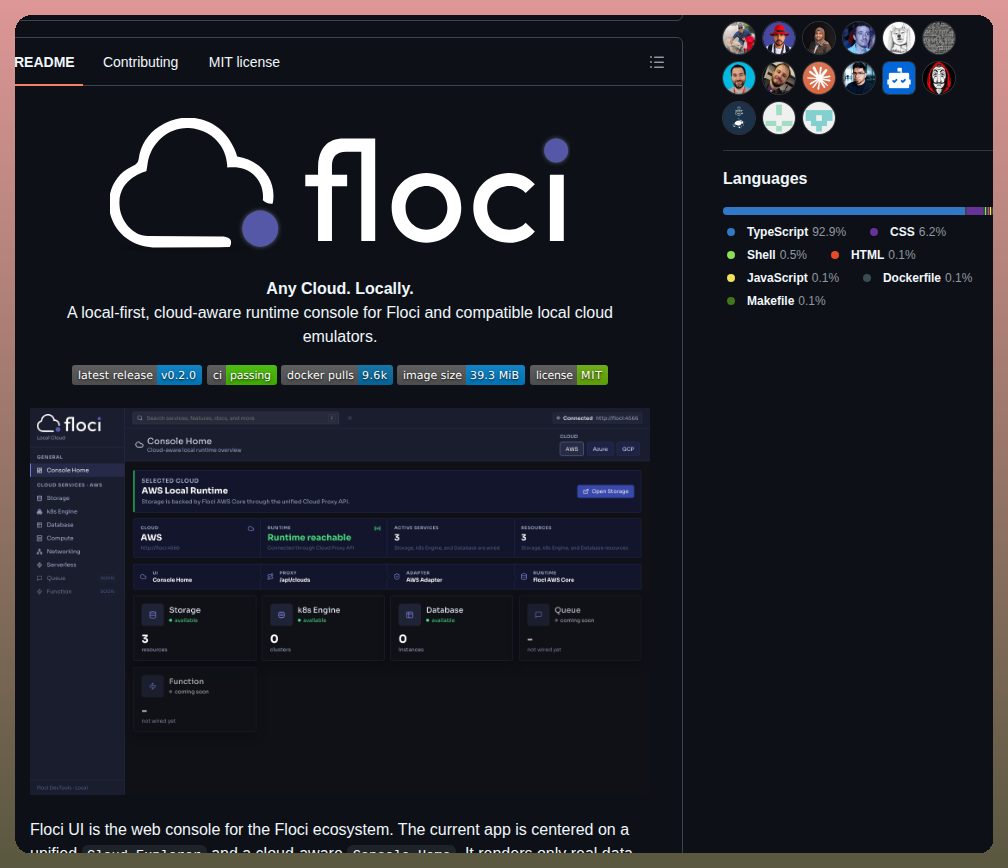
Task: Open the README outline list icon
Action: 656,62
